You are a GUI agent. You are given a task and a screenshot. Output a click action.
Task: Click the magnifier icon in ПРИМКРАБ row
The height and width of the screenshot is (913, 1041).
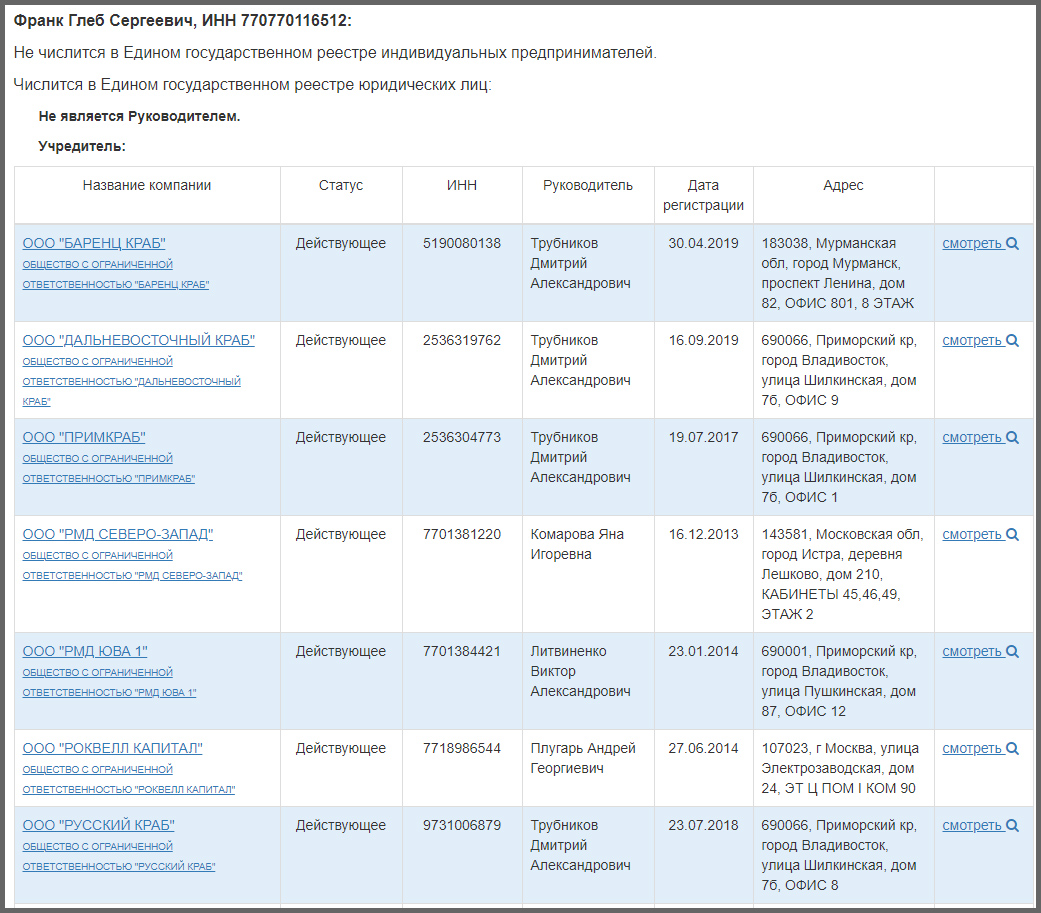(x=1012, y=438)
